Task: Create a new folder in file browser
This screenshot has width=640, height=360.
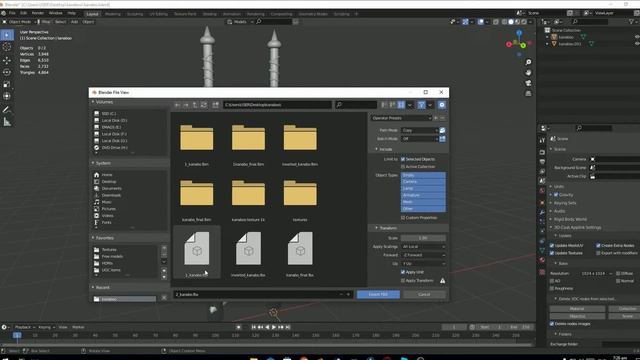Action: [x=215, y=105]
